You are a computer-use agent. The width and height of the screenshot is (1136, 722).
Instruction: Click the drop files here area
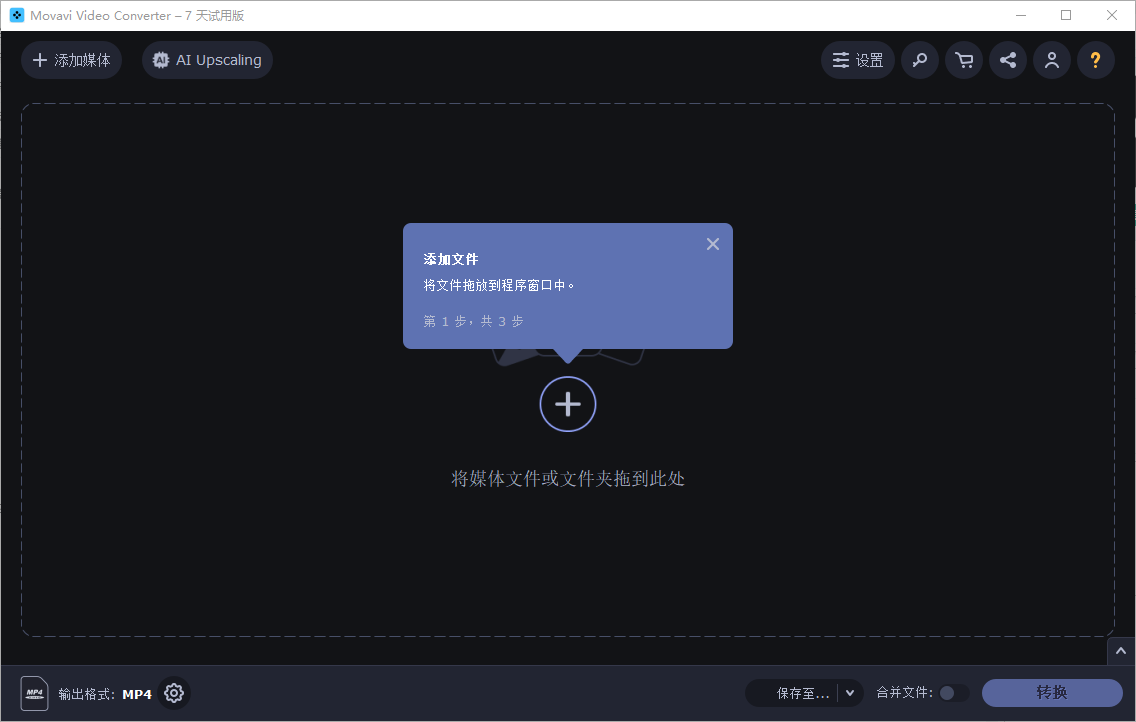(567, 478)
